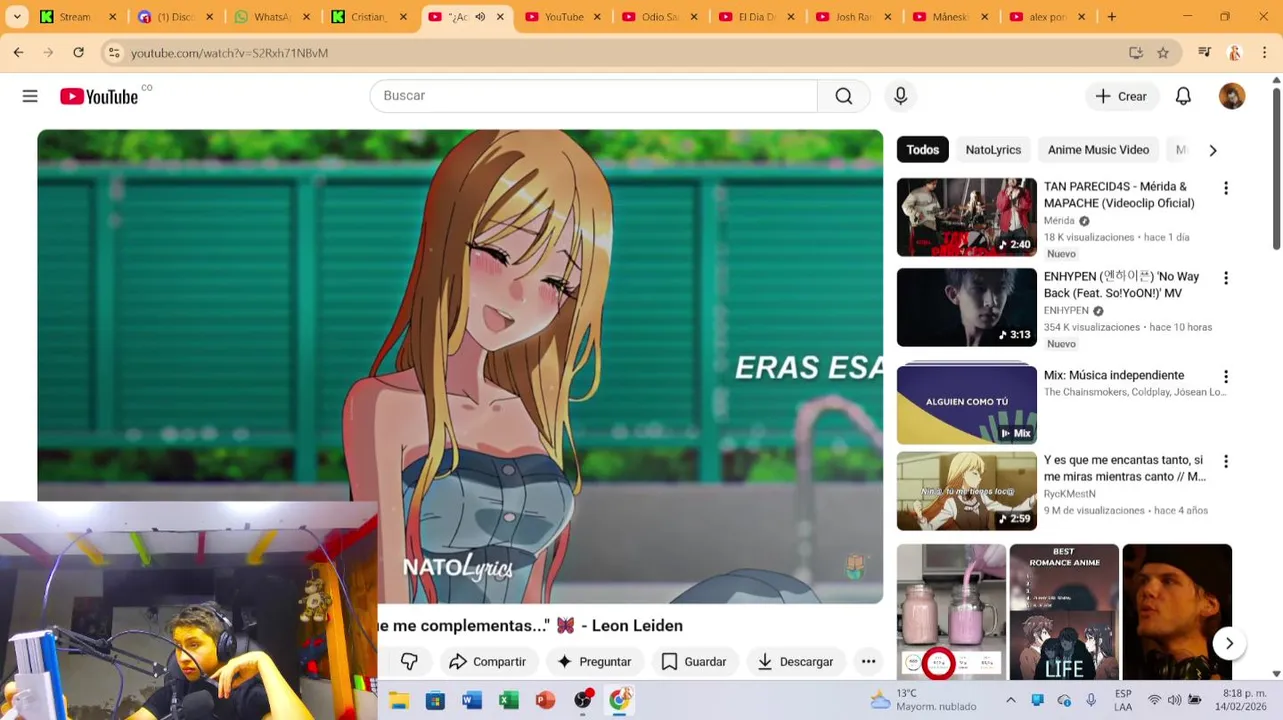Open Best Romance Anime short
This screenshot has width=1283, height=720.
[x=1064, y=612]
